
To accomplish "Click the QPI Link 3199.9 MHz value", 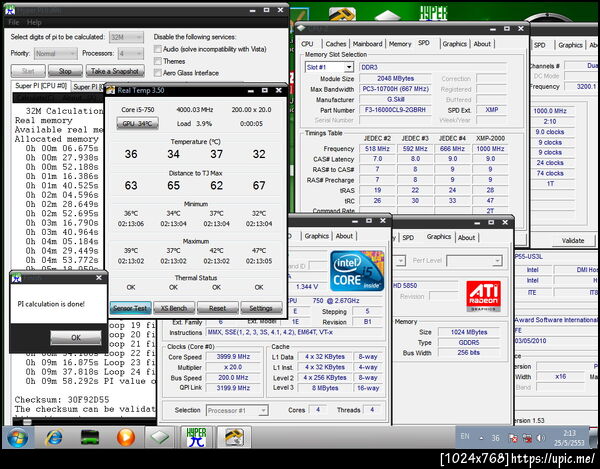I will pos(233,388).
